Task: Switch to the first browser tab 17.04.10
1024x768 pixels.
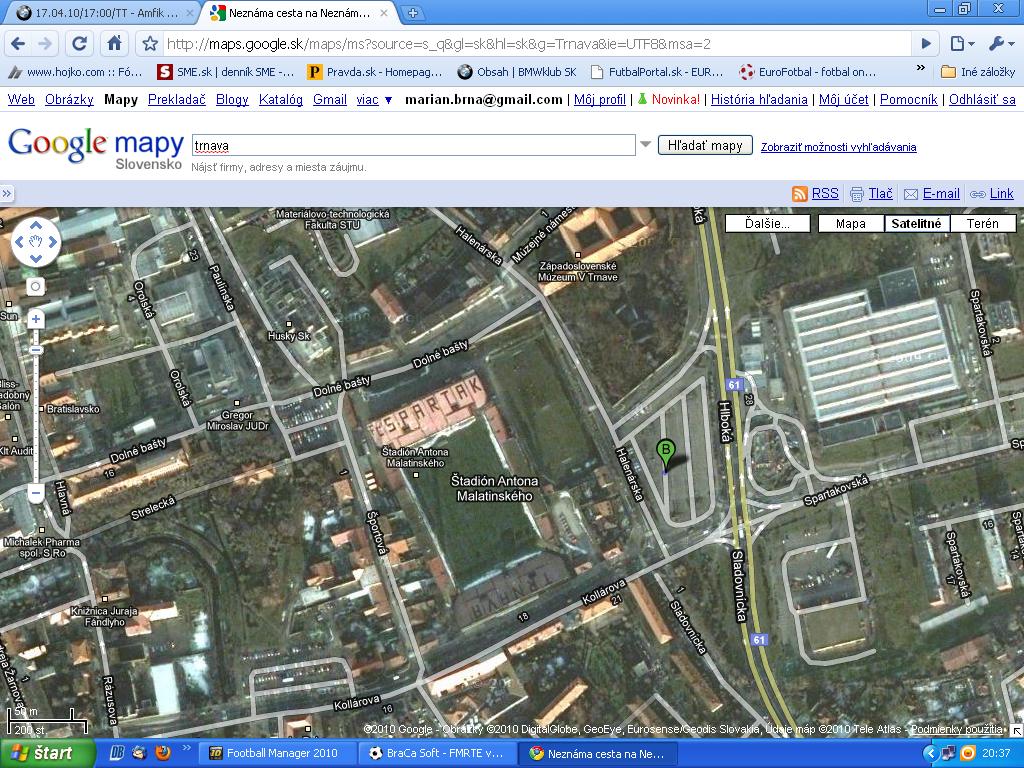Action: 98,13
